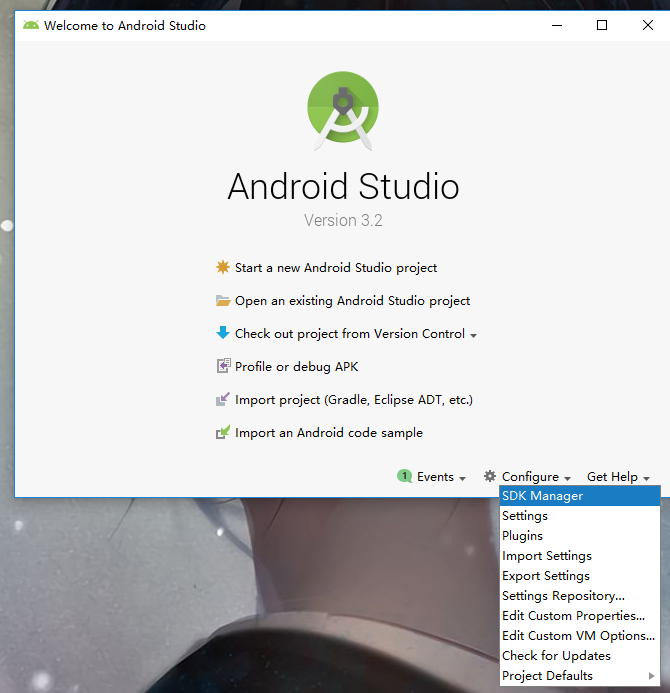
Task: Collapse the Configure dropdown menu
Action: click(x=536, y=477)
